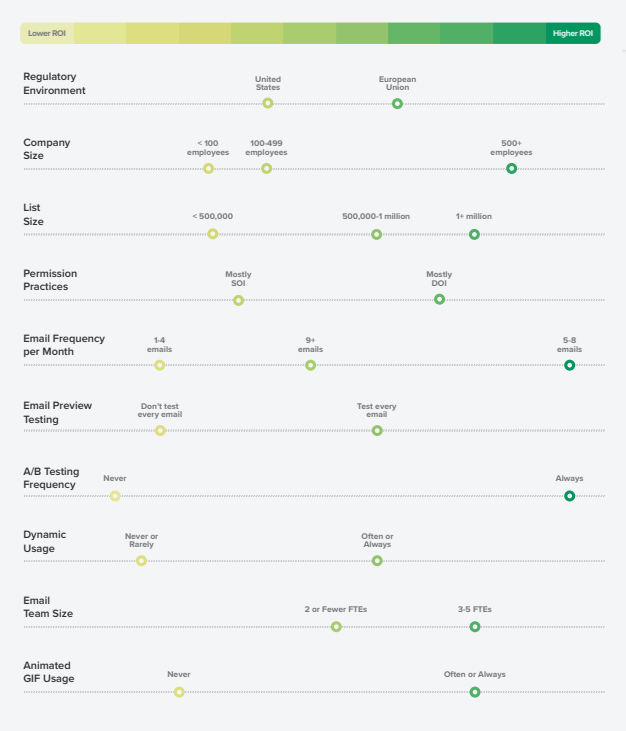This screenshot has width=626, height=731.
Task: Click the 3-5 FTEs team size marker
Action: click(475, 626)
